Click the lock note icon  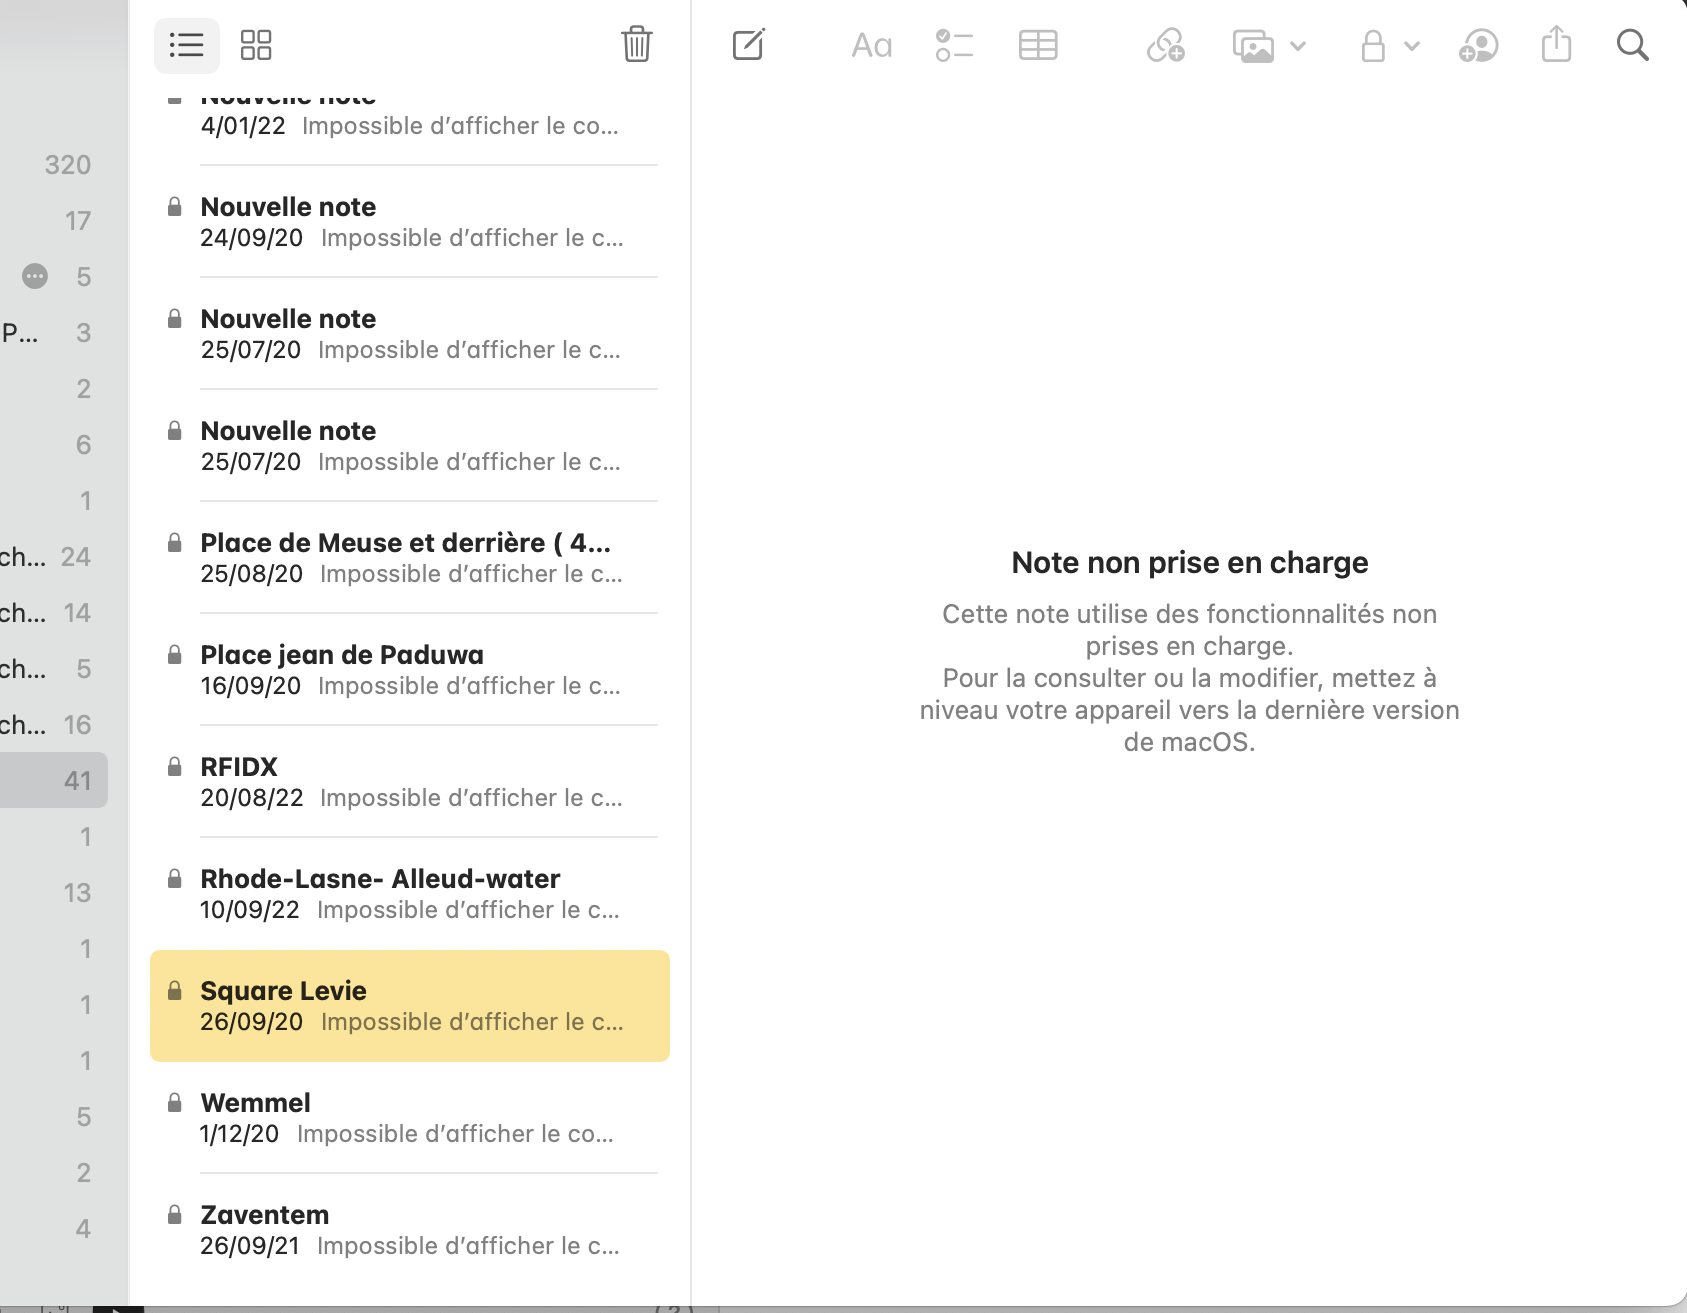[x=1373, y=45]
